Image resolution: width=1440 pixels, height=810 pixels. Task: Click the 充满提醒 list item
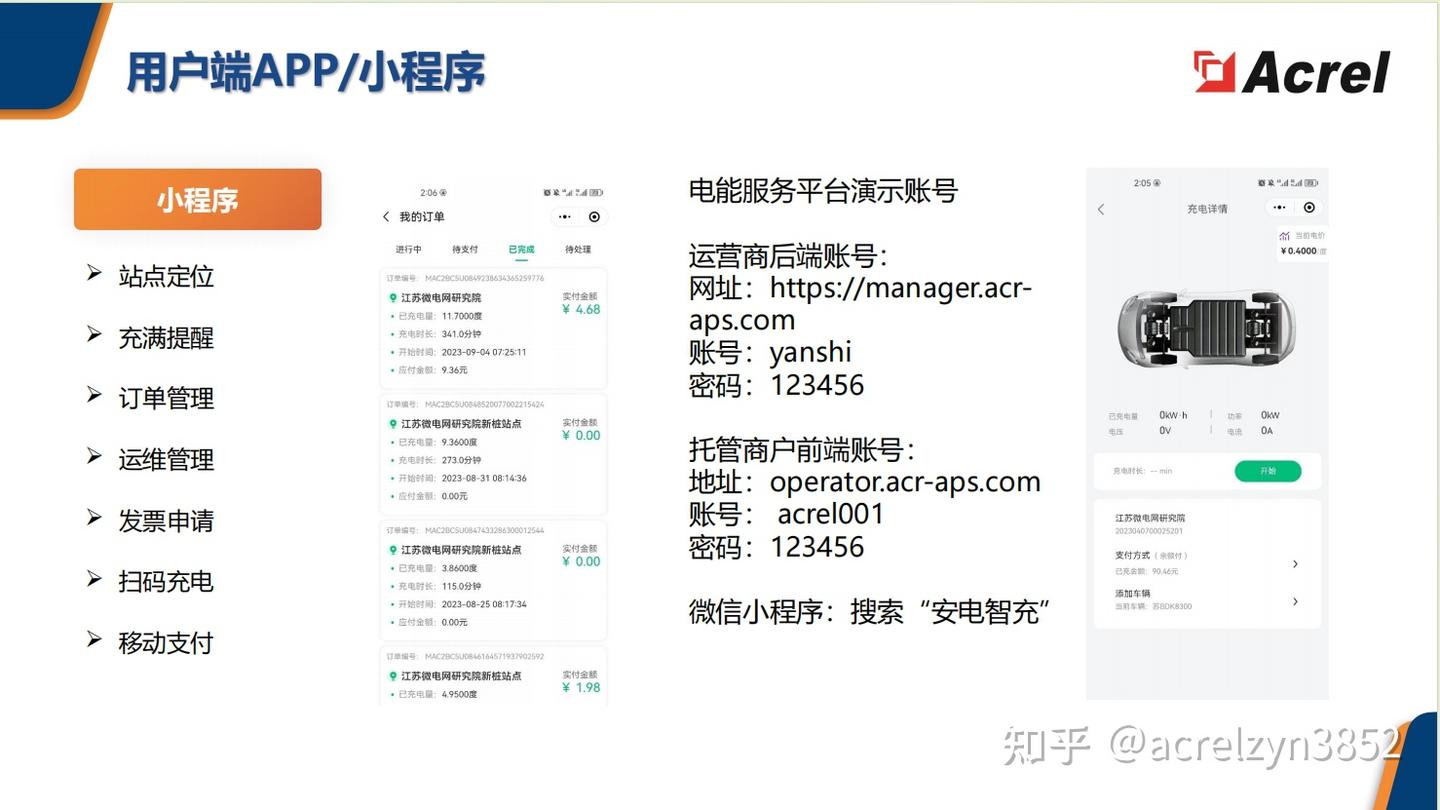point(166,337)
